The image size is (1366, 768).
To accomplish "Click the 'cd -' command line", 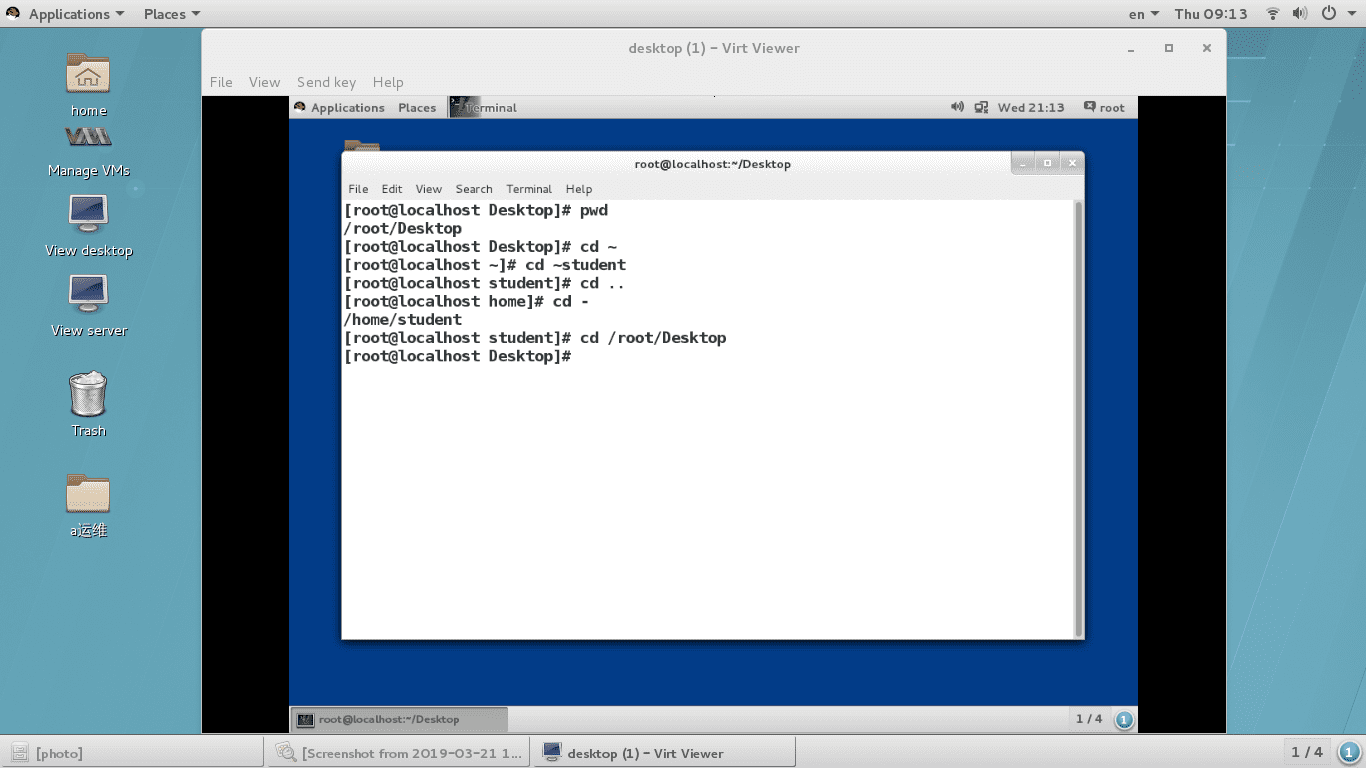I will (x=466, y=301).
